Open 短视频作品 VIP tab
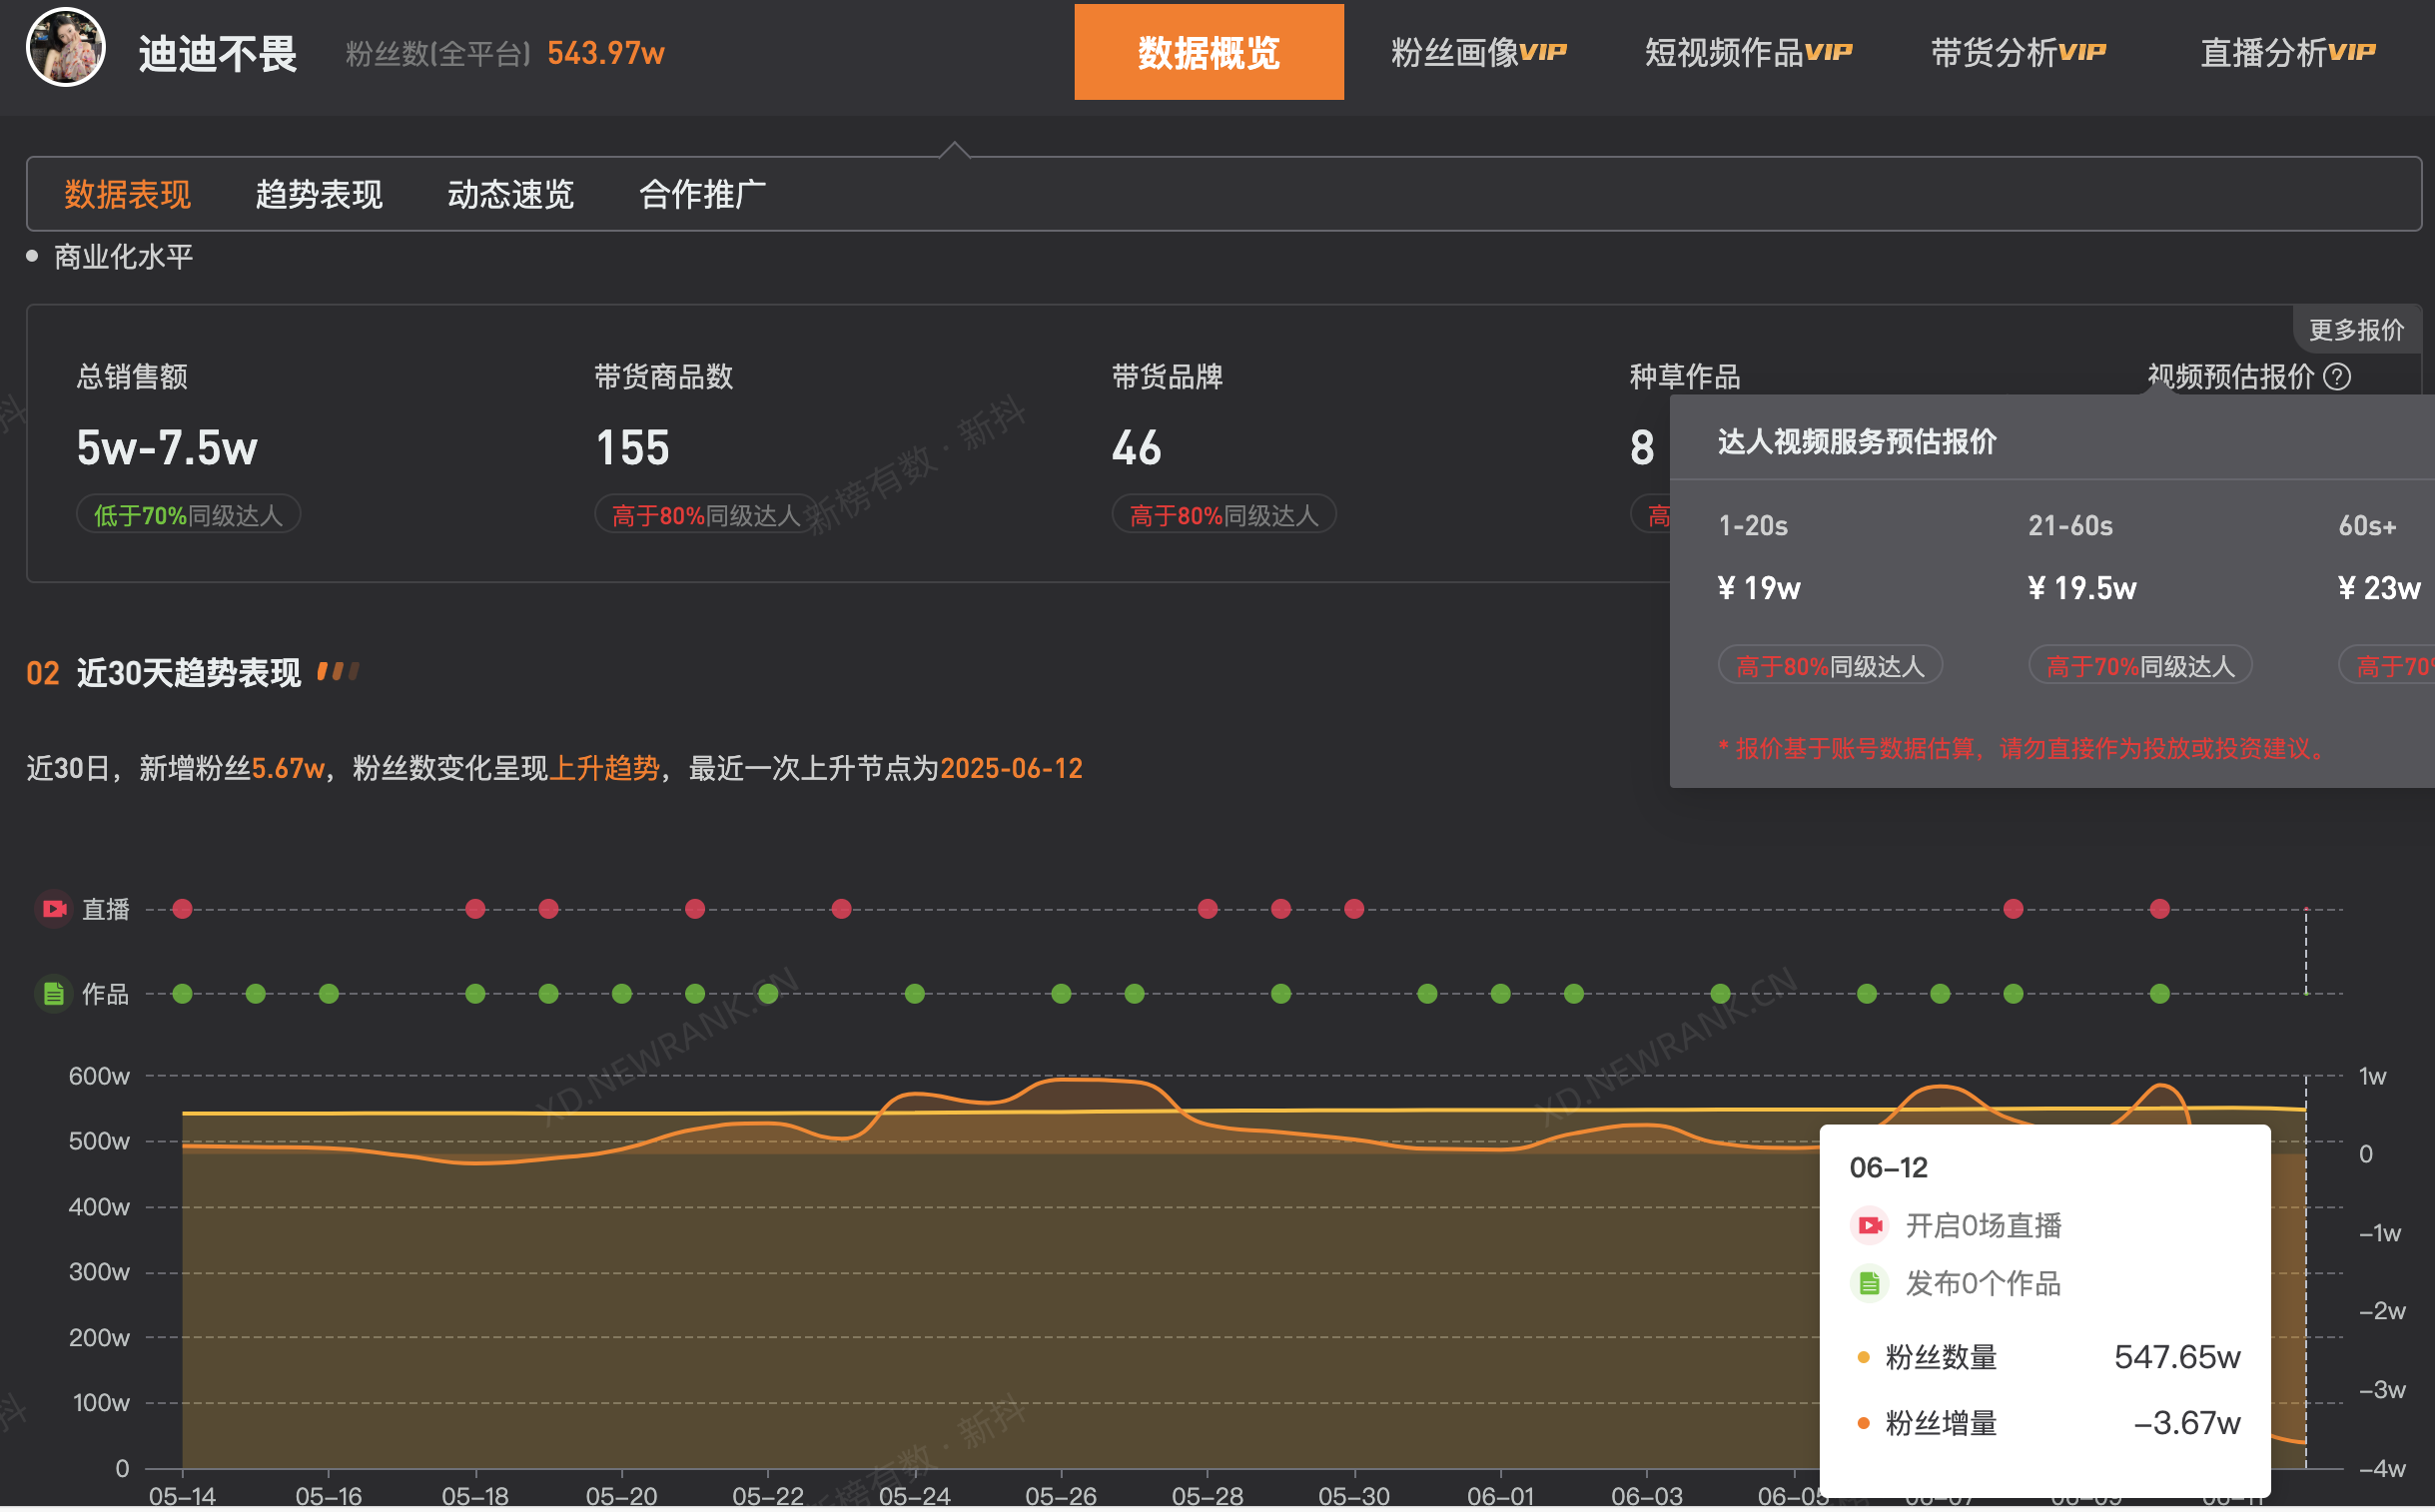 1748,52
